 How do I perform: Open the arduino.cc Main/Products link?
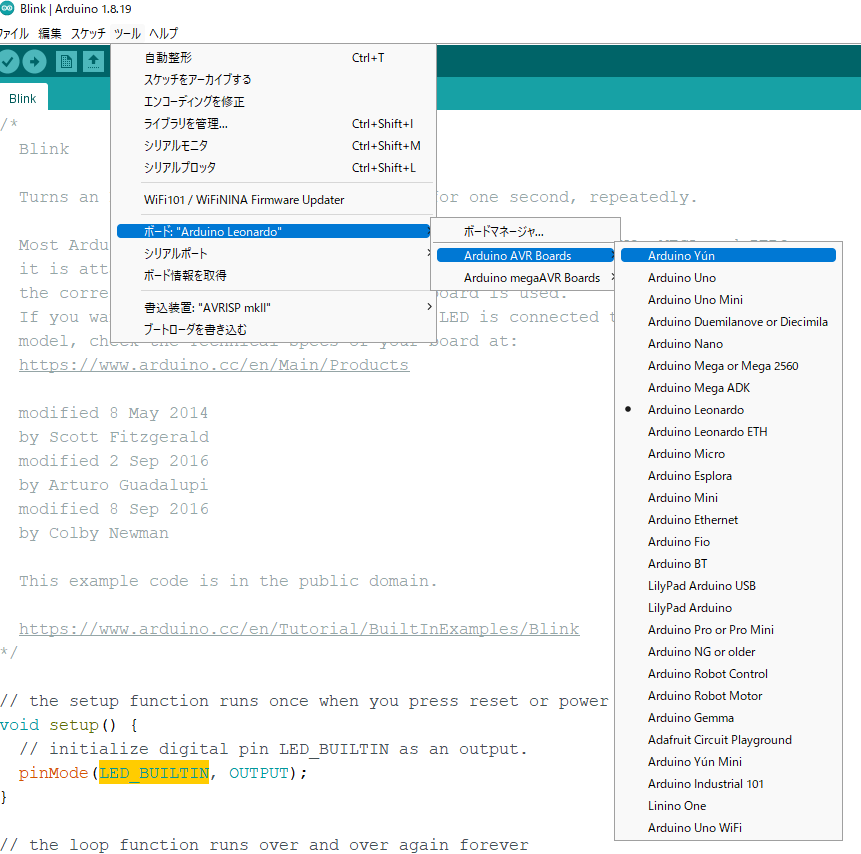(213, 365)
